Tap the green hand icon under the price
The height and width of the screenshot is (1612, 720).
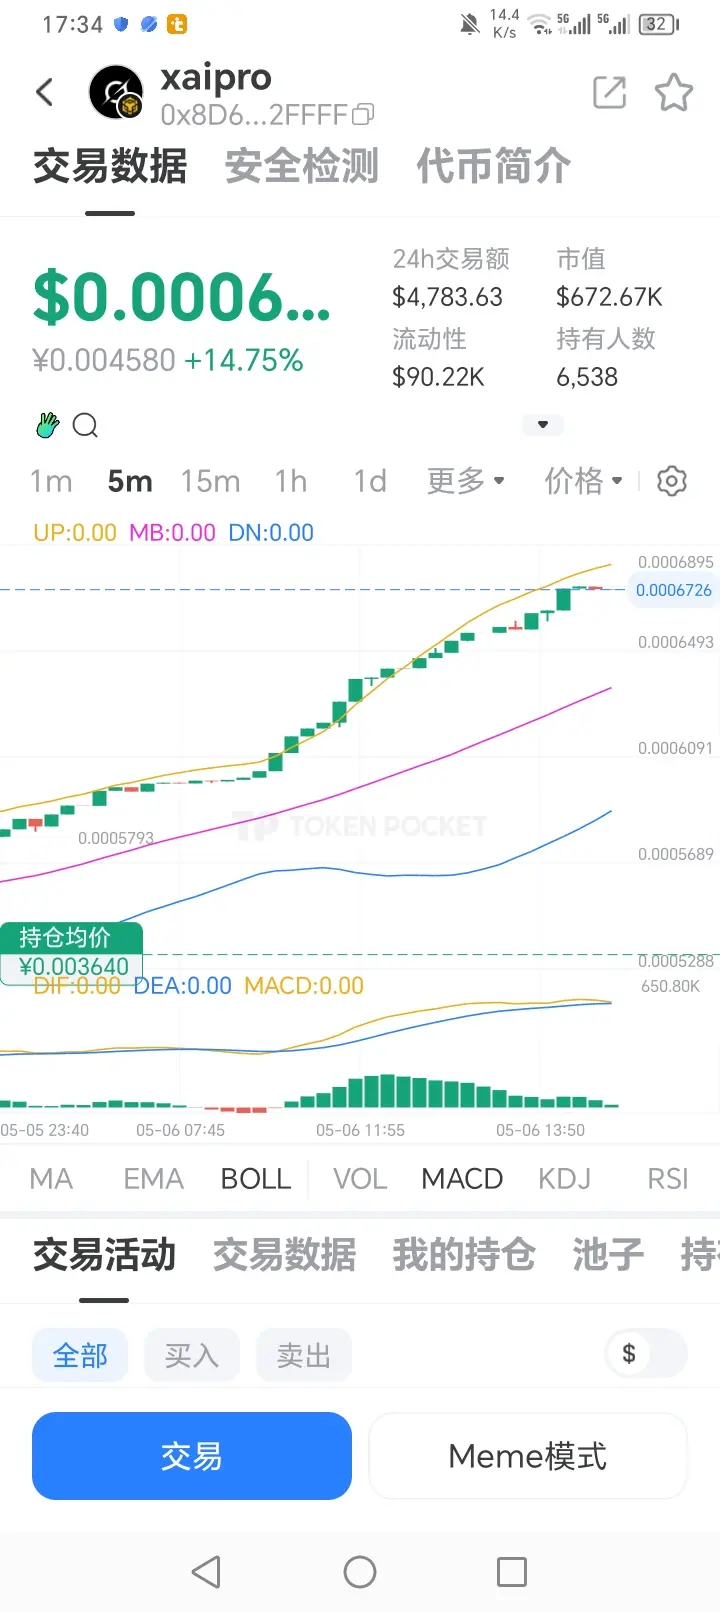[47, 425]
